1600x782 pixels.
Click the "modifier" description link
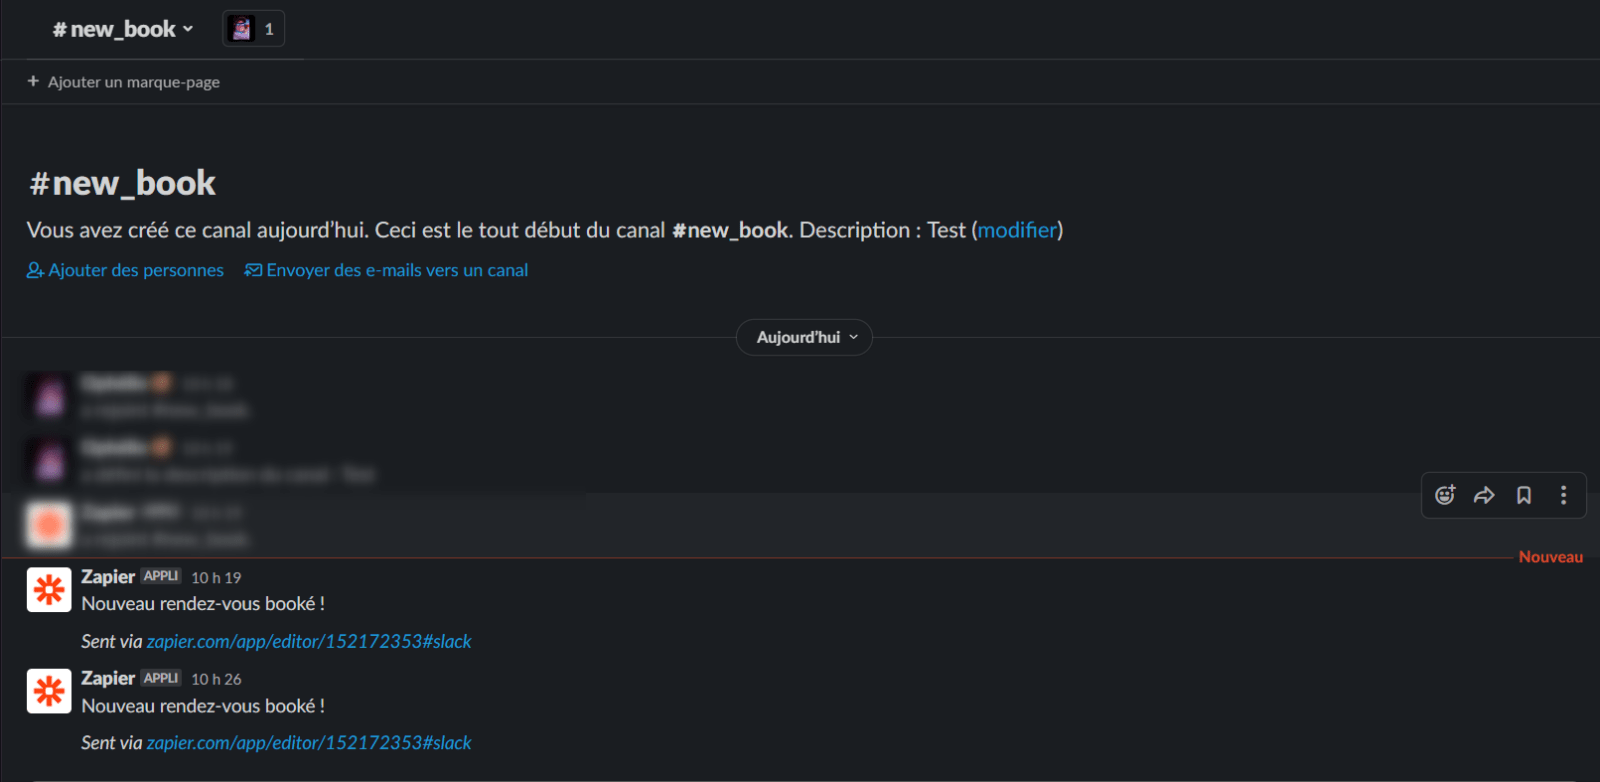[1017, 230]
